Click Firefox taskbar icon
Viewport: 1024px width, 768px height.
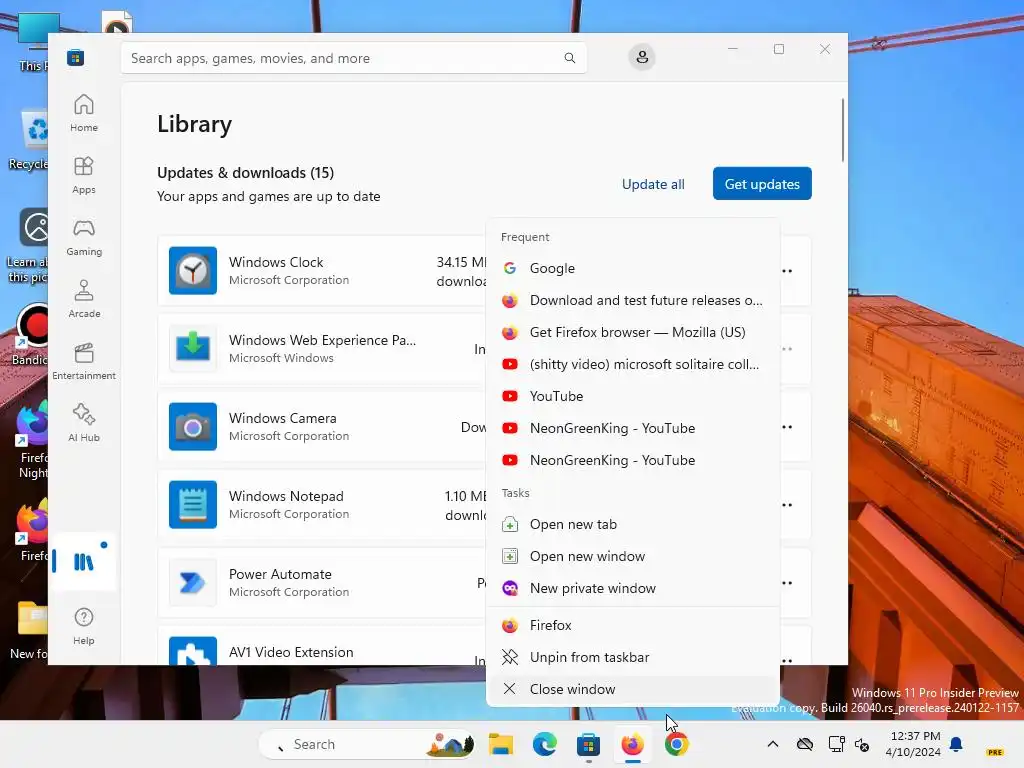tap(632, 744)
